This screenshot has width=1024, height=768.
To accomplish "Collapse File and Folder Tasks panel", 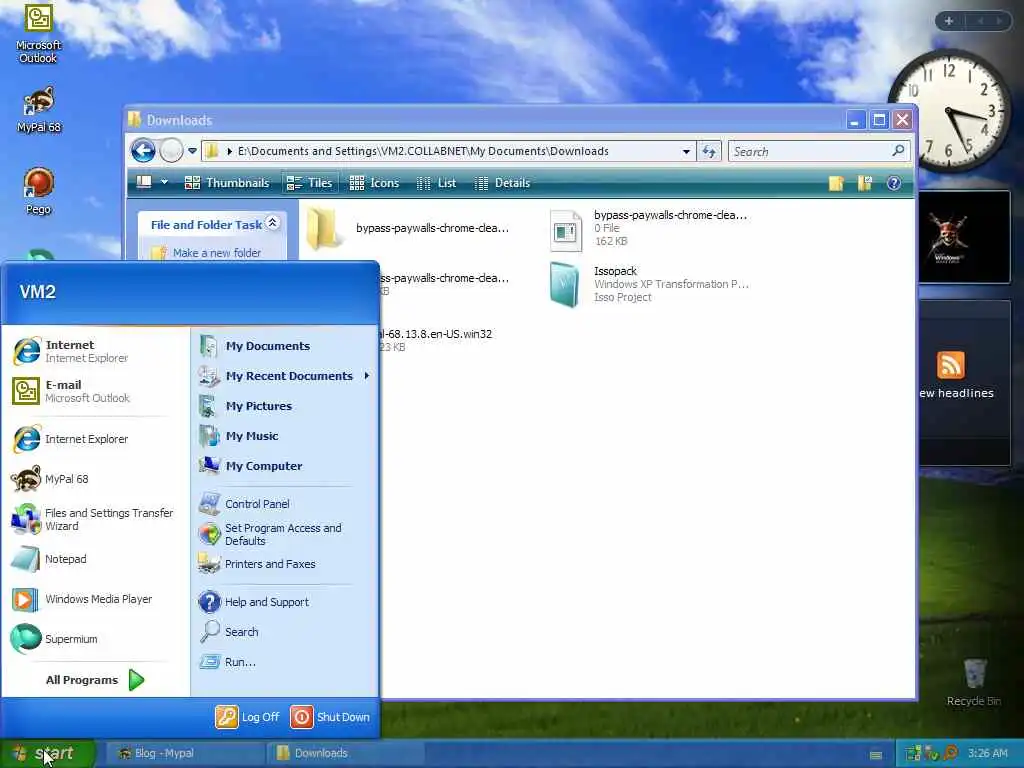I will [272, 223].
